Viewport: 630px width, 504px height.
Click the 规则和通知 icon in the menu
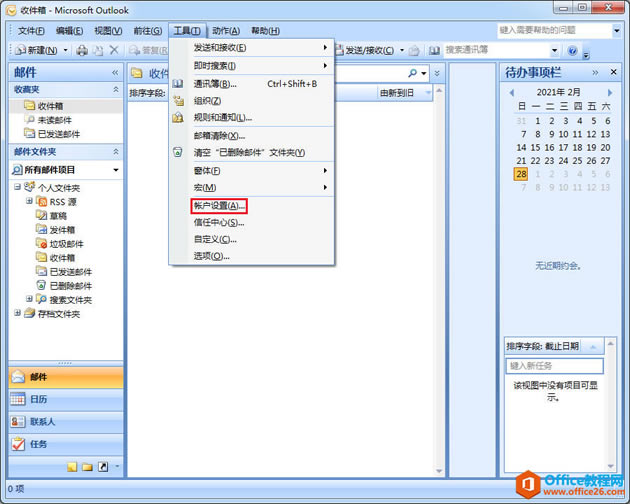point(178,117)
